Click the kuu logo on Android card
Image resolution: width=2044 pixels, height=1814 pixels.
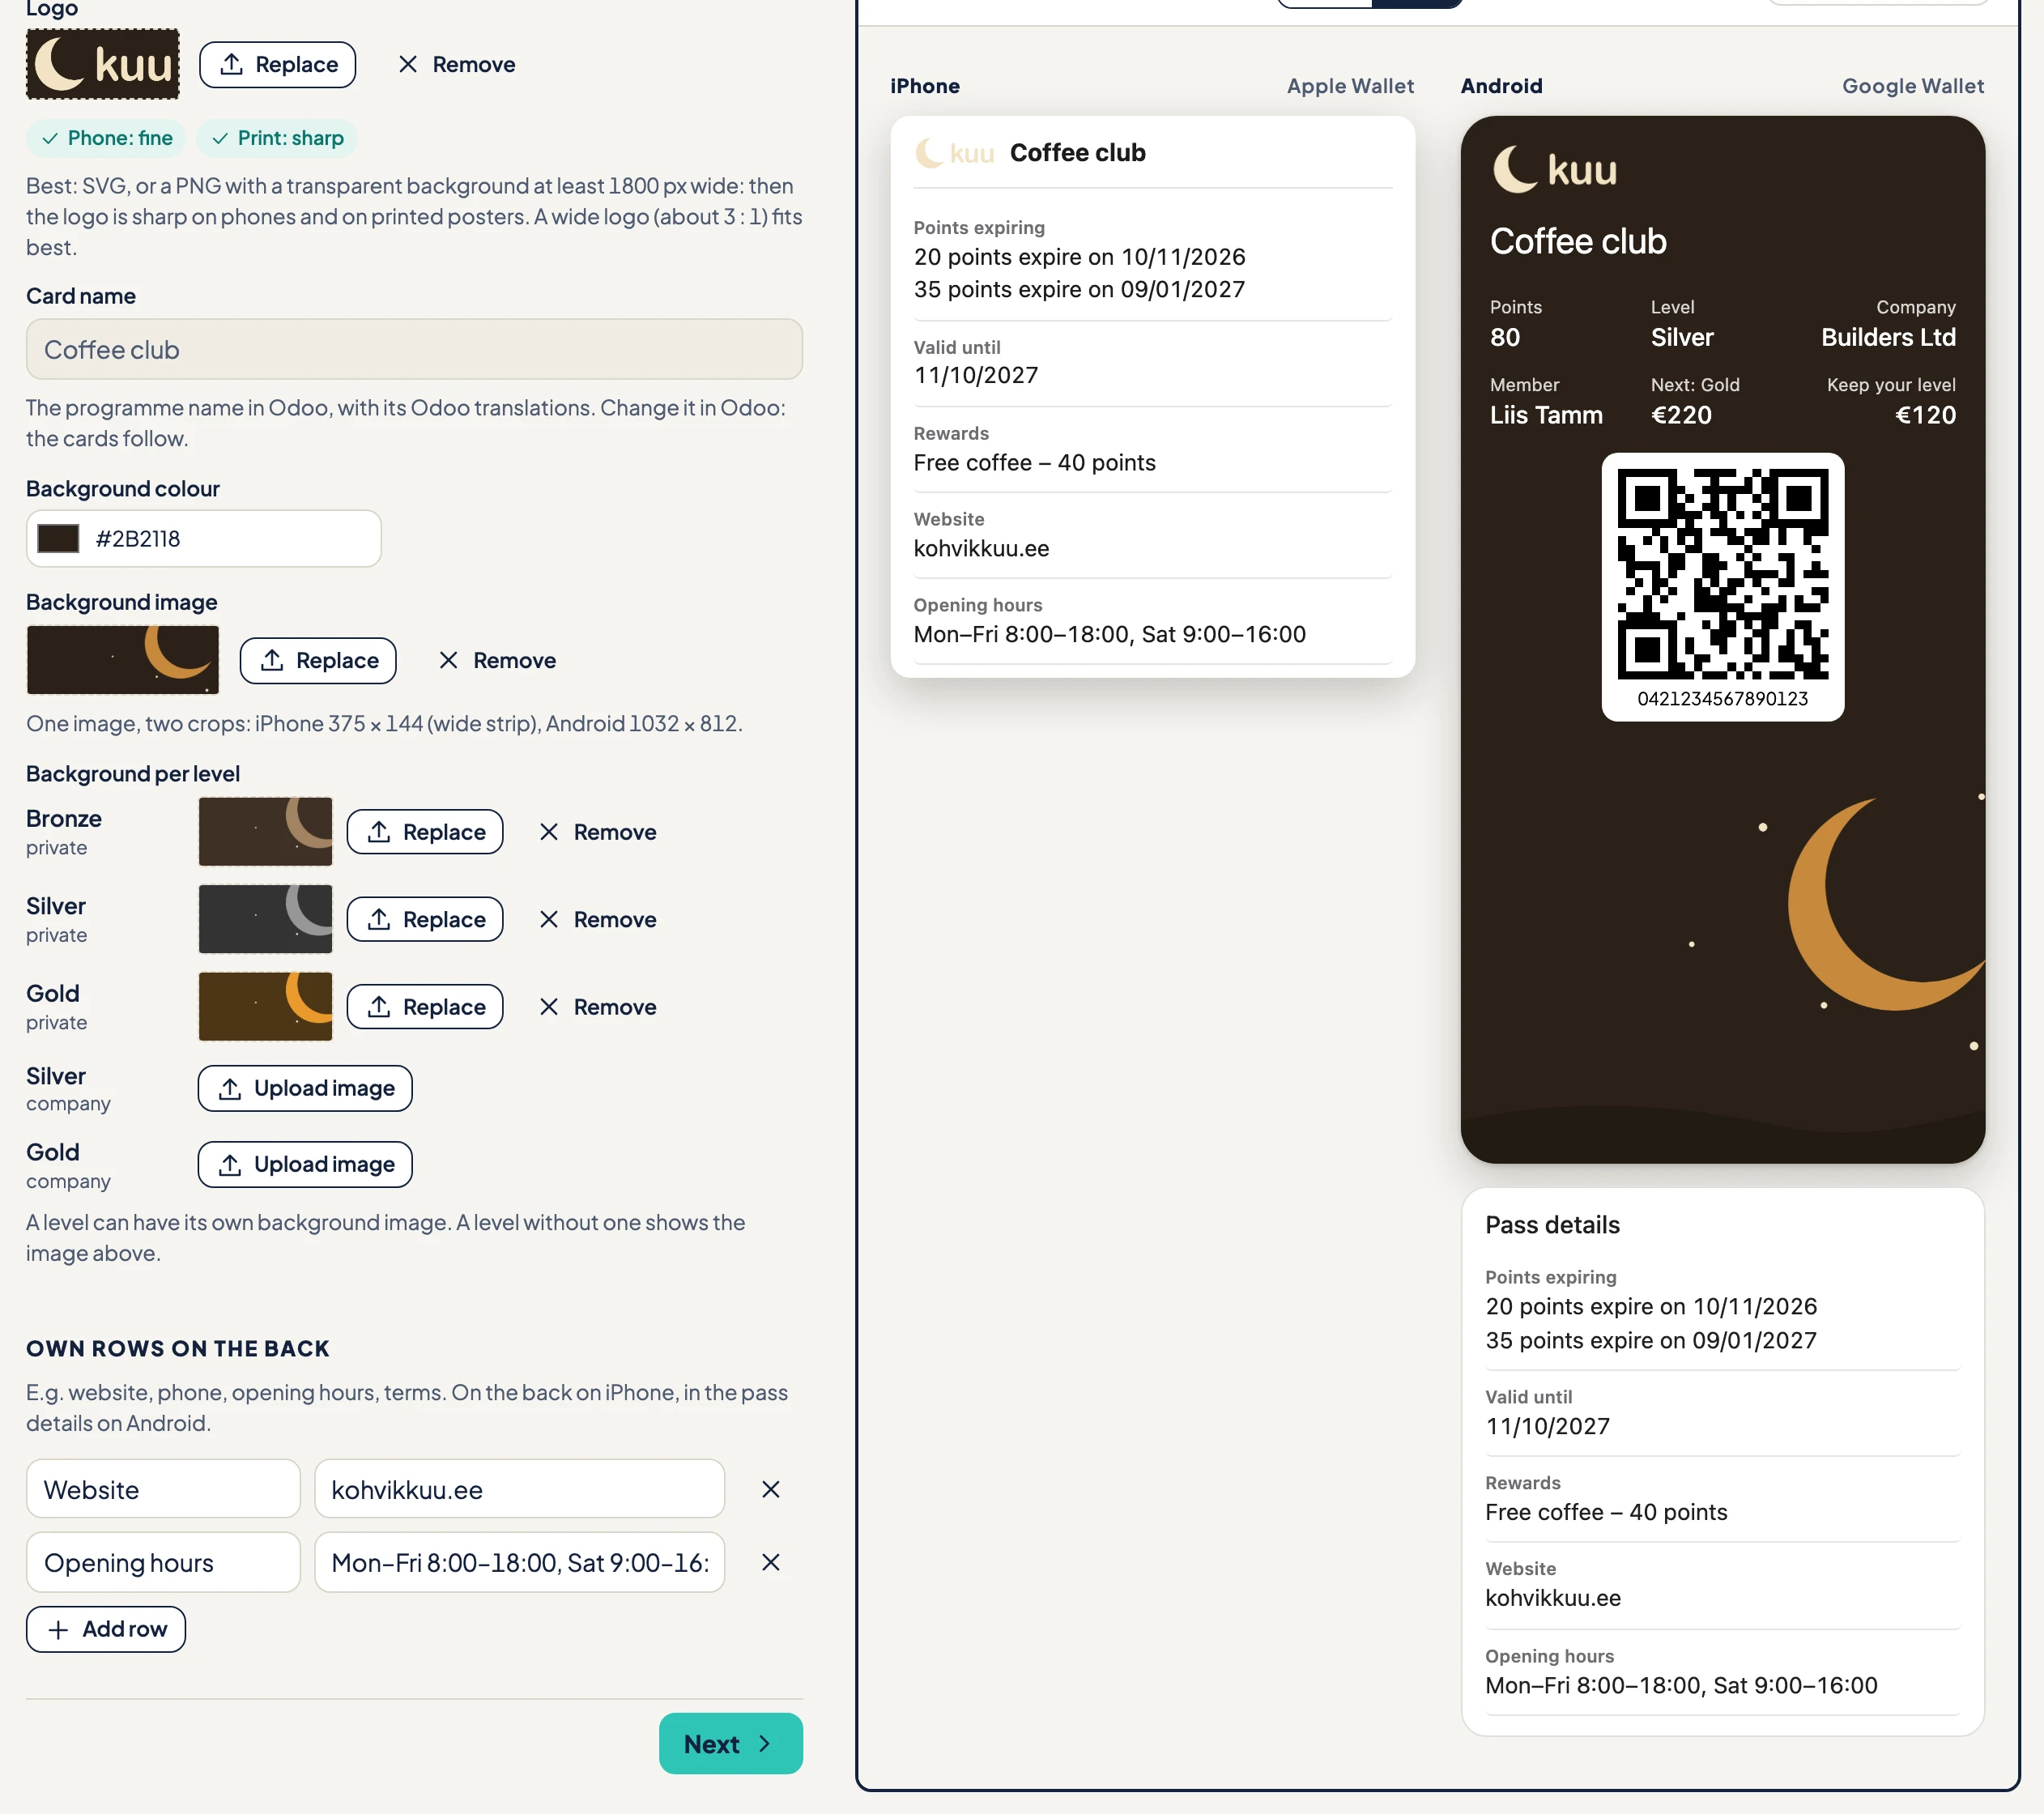coord(1554,169)
